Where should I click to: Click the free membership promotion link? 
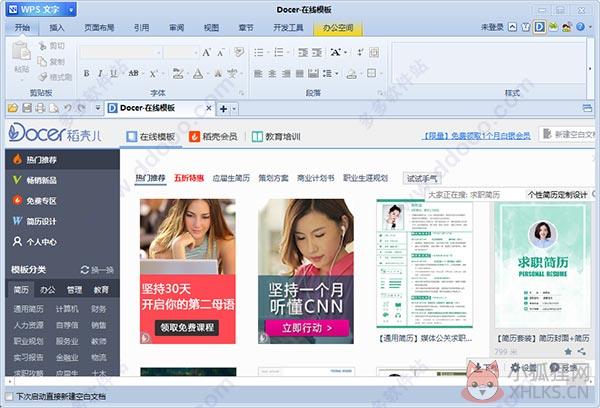pyautogui.click(x=476, y=135)
